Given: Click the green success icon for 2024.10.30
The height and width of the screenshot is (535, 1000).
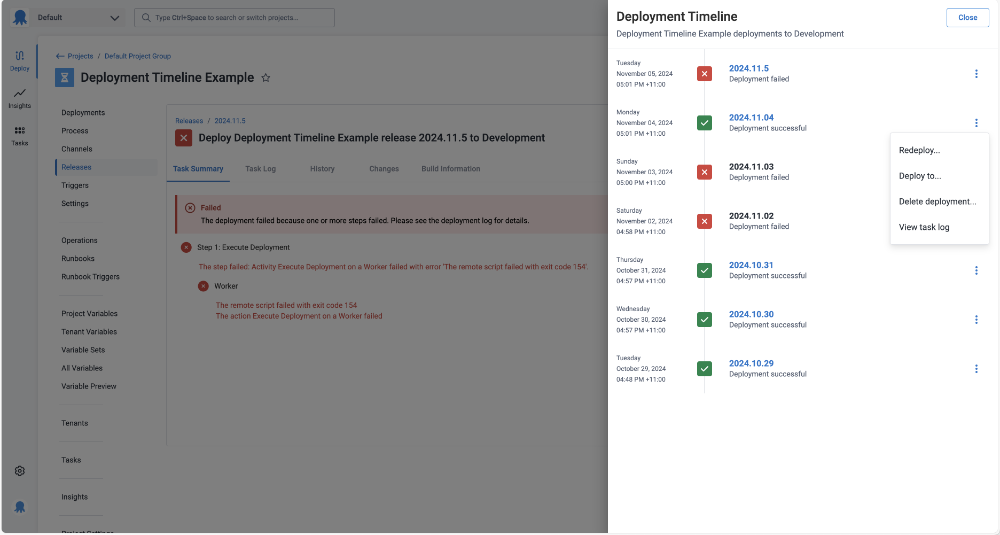Looking at the screenshot, I should [x=704, y=319].
